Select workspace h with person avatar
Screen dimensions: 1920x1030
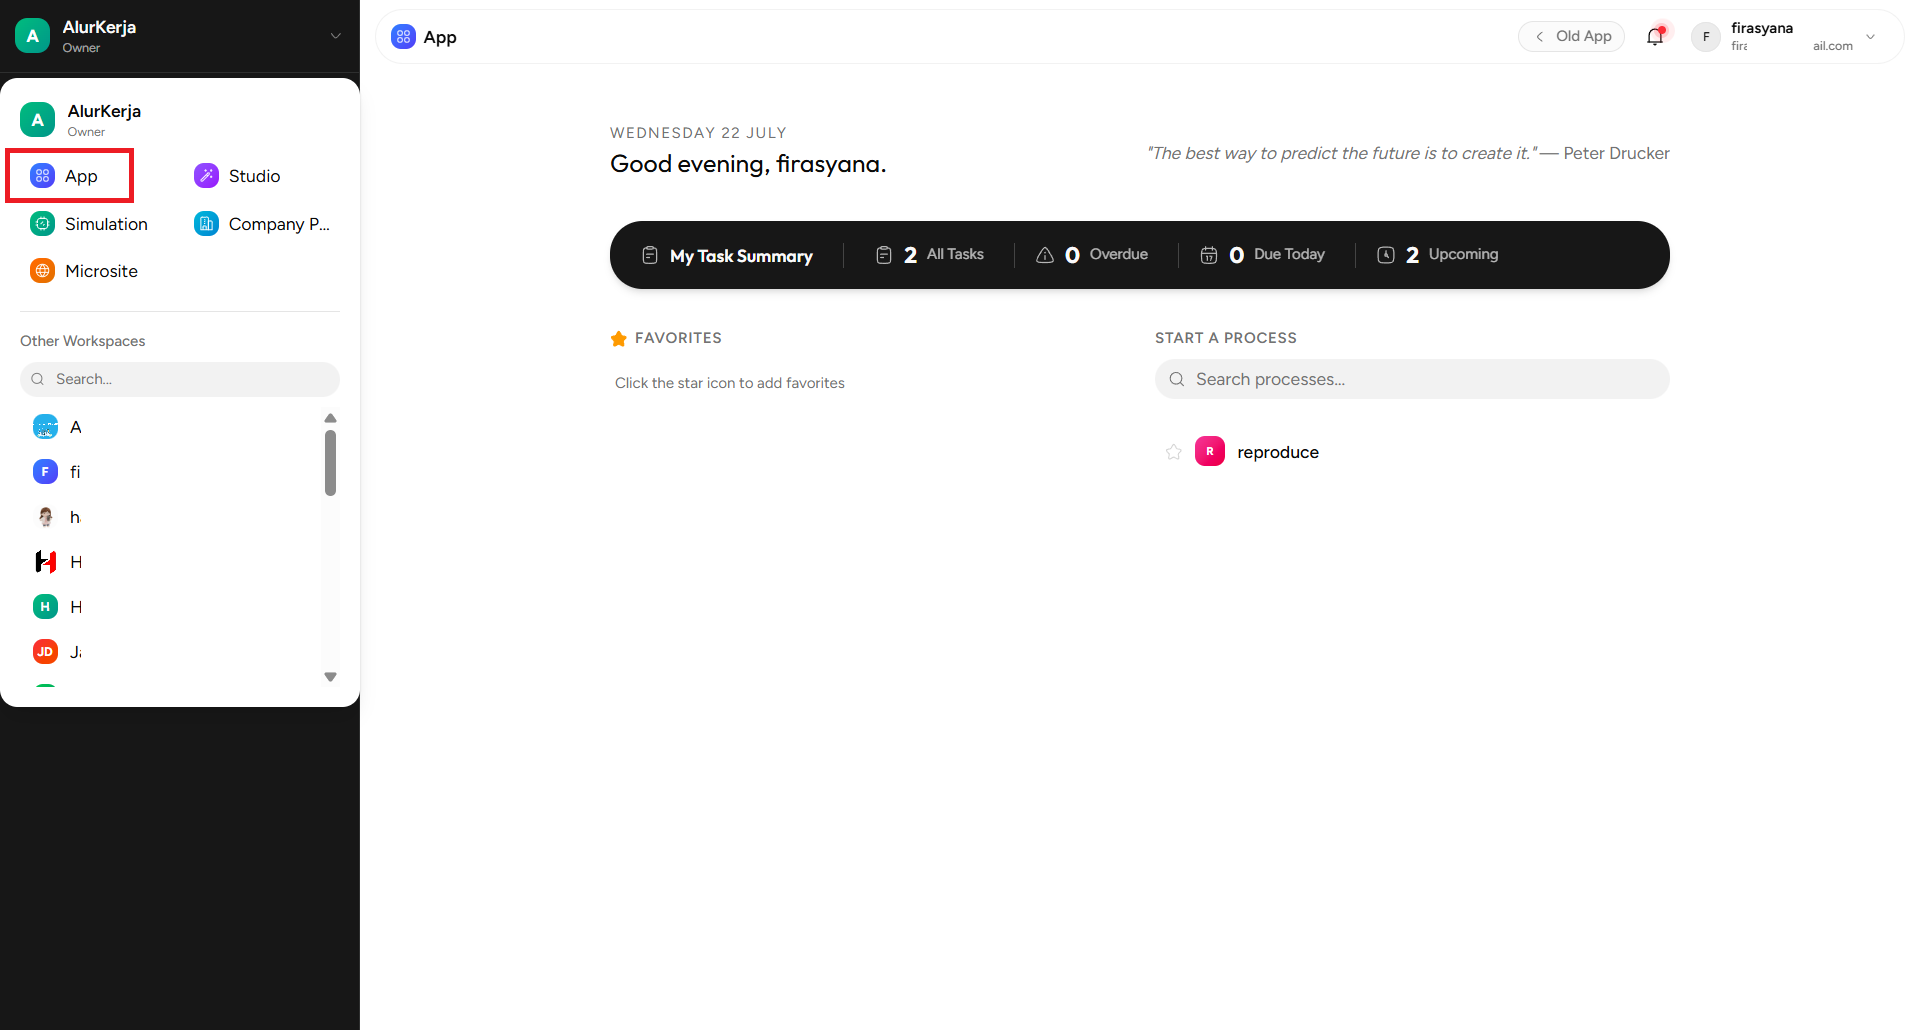point(58,517)
